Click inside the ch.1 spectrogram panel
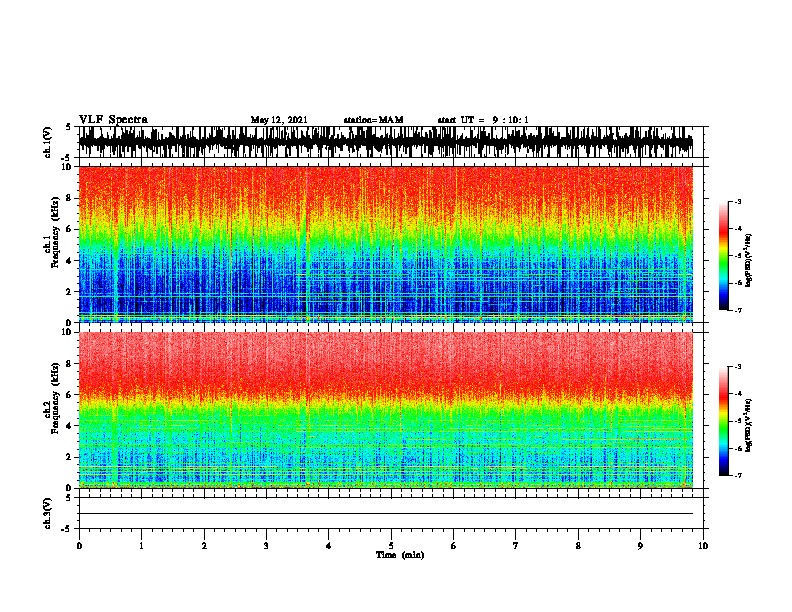792x612 pixels. click(385, 244)
